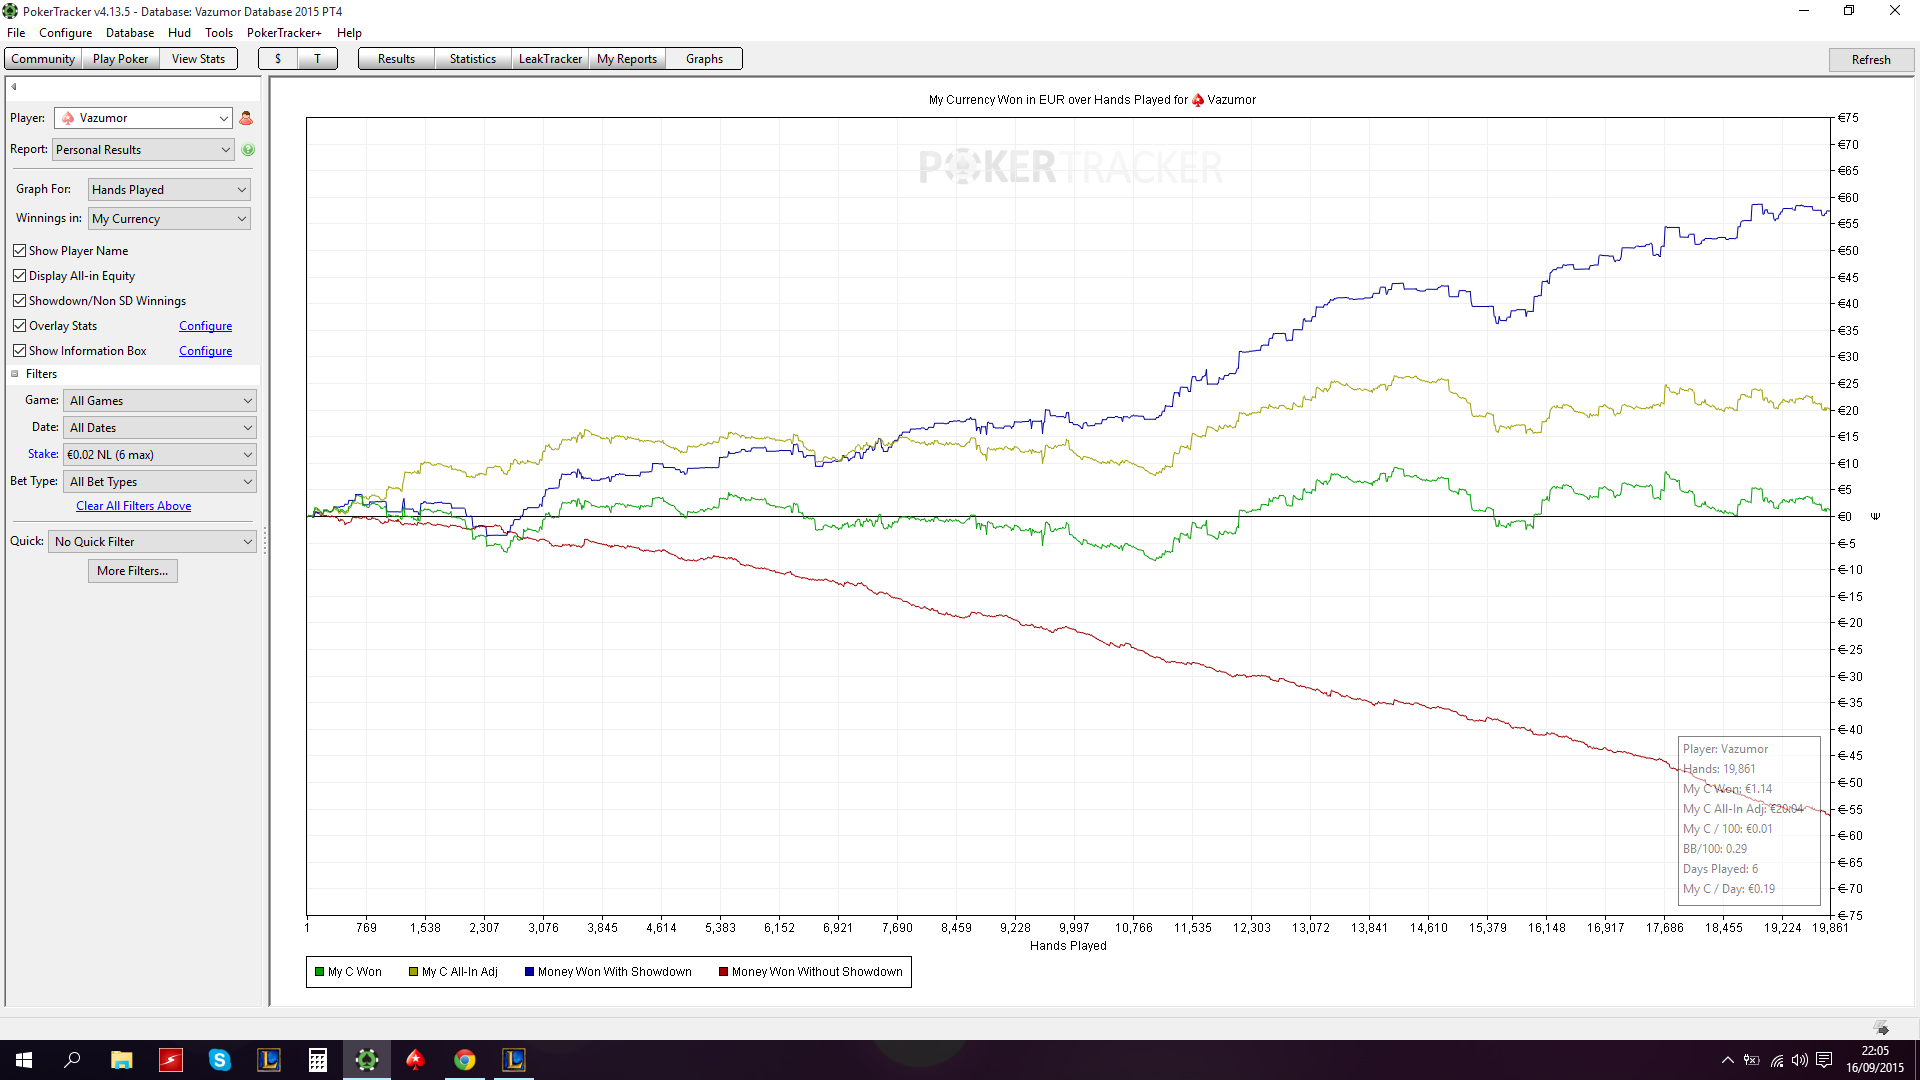Uncheck Showdown/Non SD Winnings

click(19, 300)
